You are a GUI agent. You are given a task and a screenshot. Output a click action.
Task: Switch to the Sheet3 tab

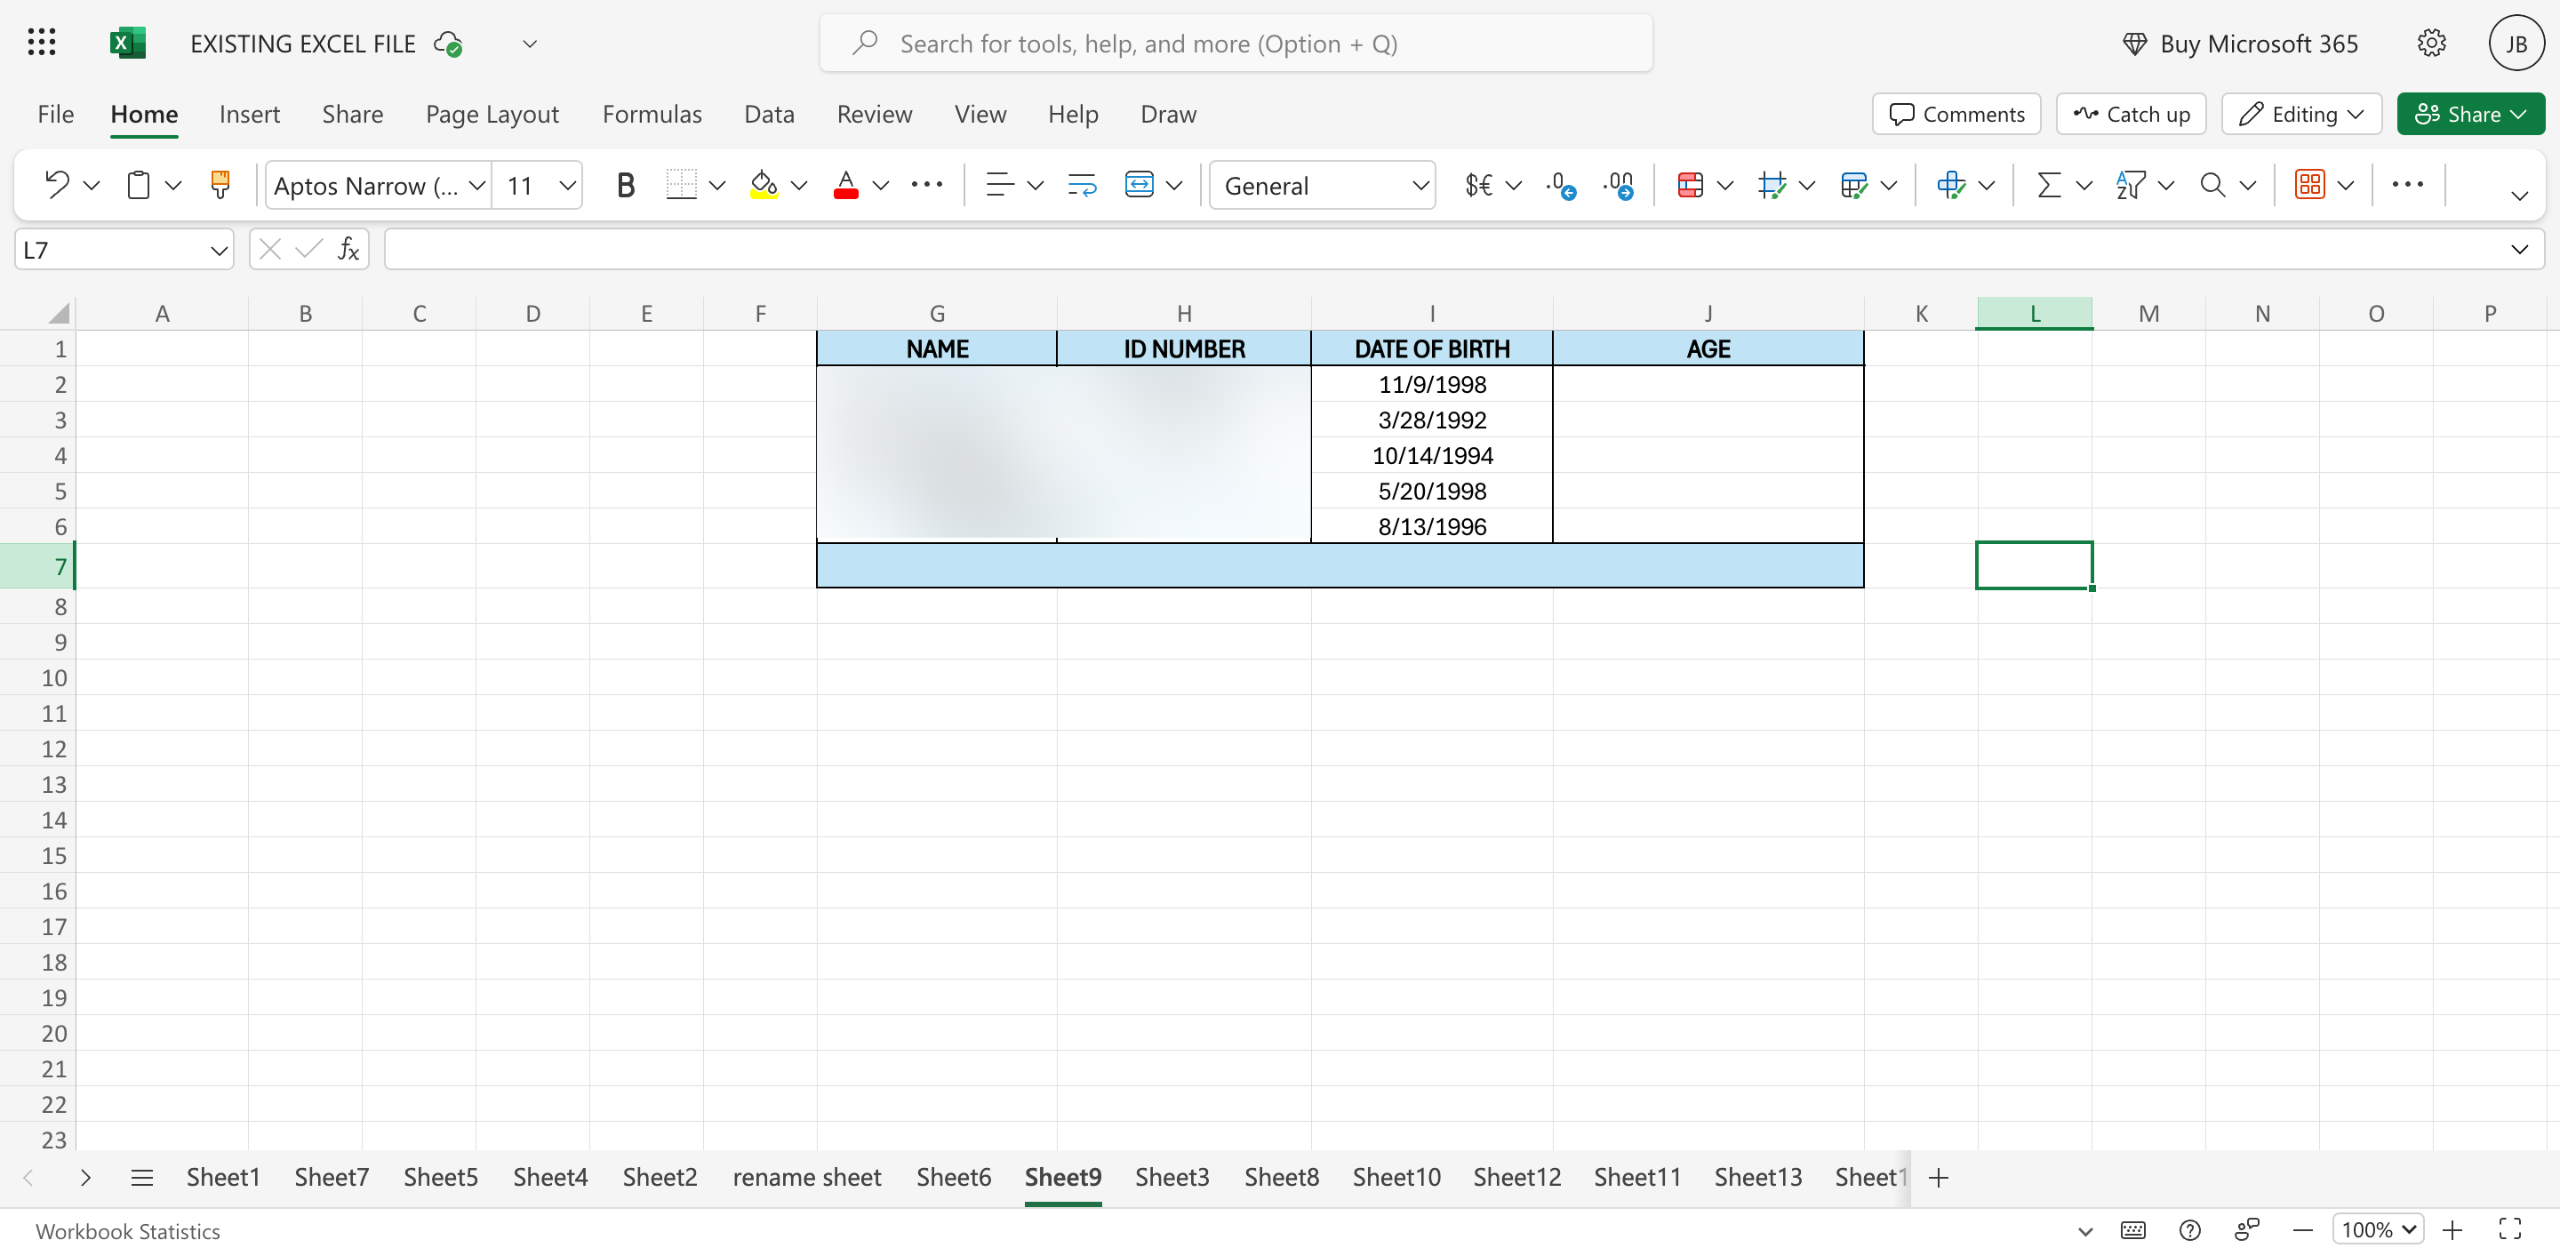[x=1172, y=1177]
